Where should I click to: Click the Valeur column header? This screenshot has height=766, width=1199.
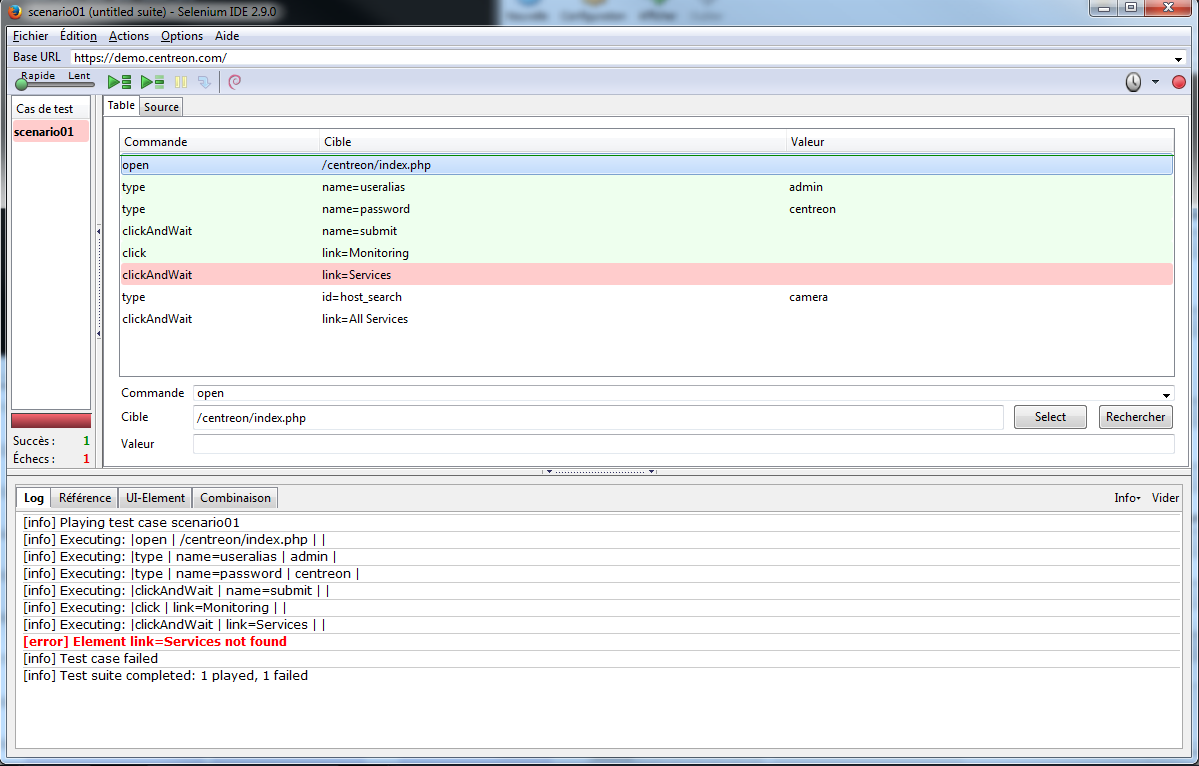(980, 141)
